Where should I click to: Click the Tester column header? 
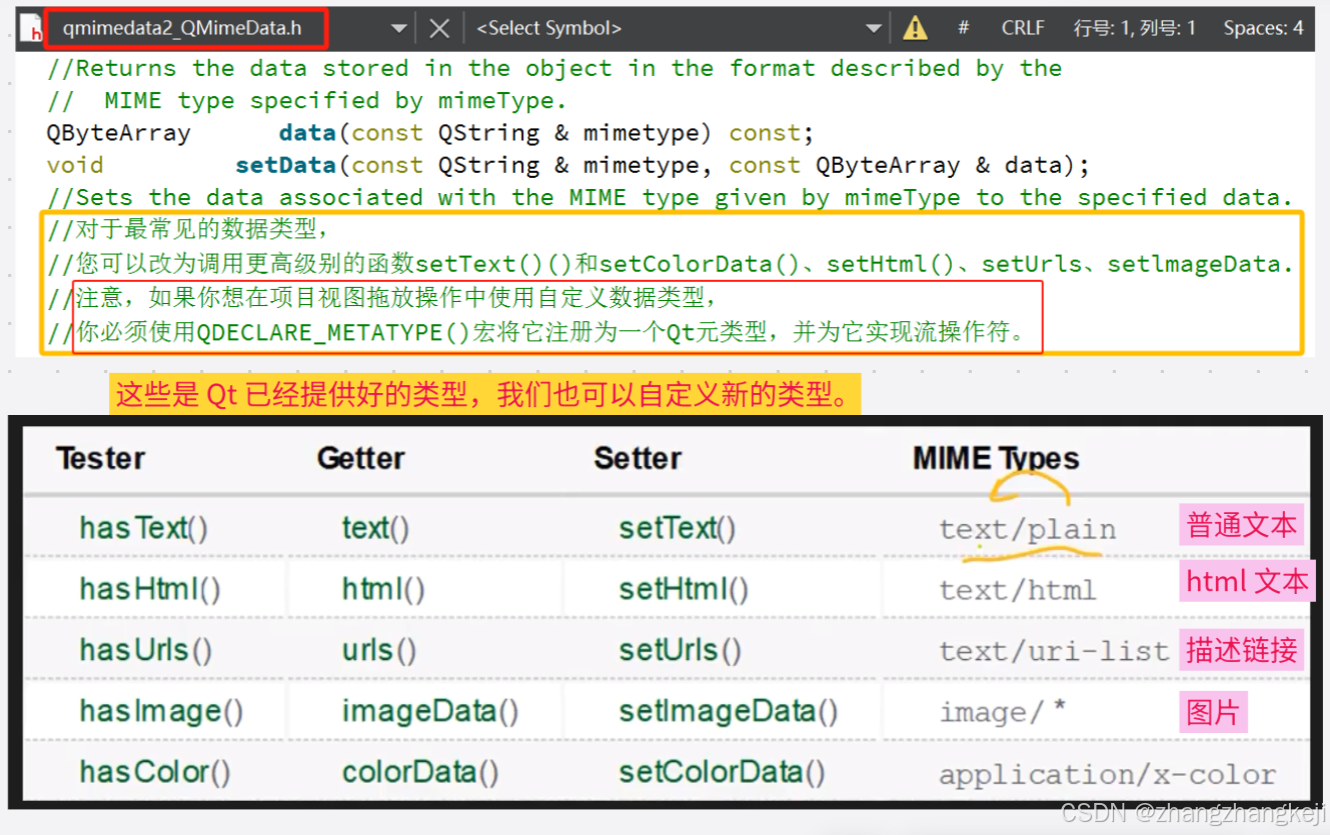(100, 458)
